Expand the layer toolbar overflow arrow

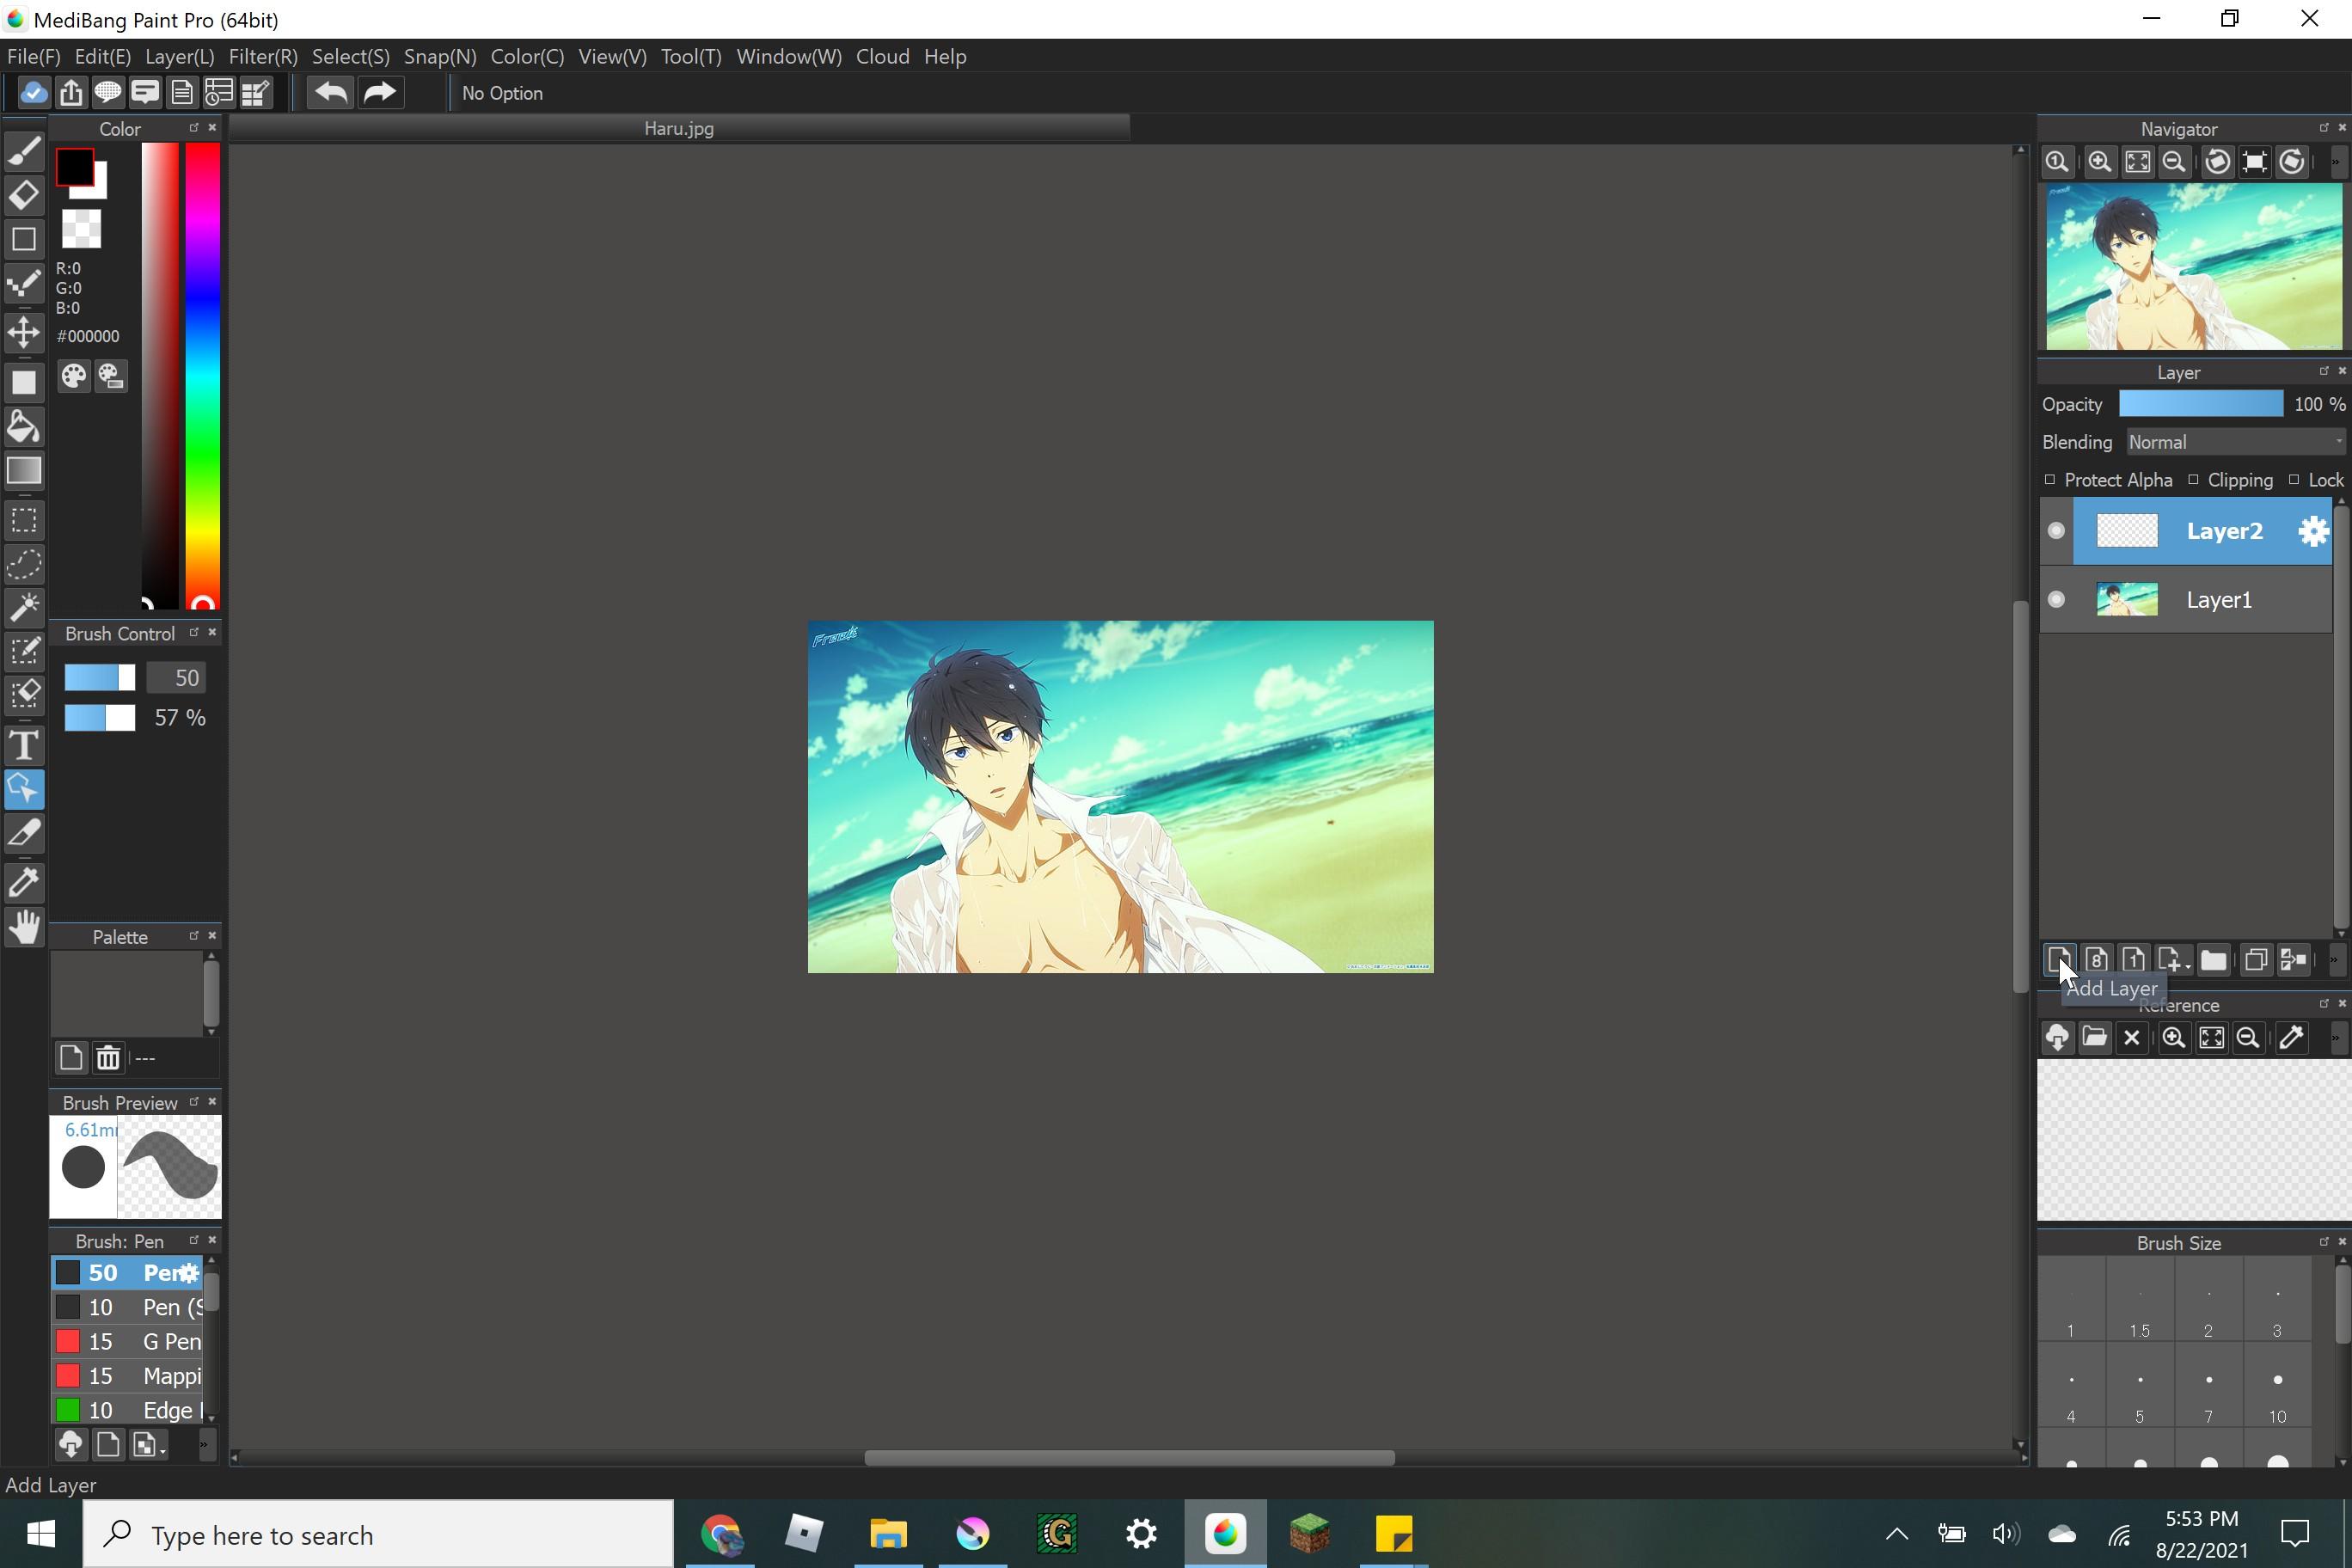tap(2335, 960)
